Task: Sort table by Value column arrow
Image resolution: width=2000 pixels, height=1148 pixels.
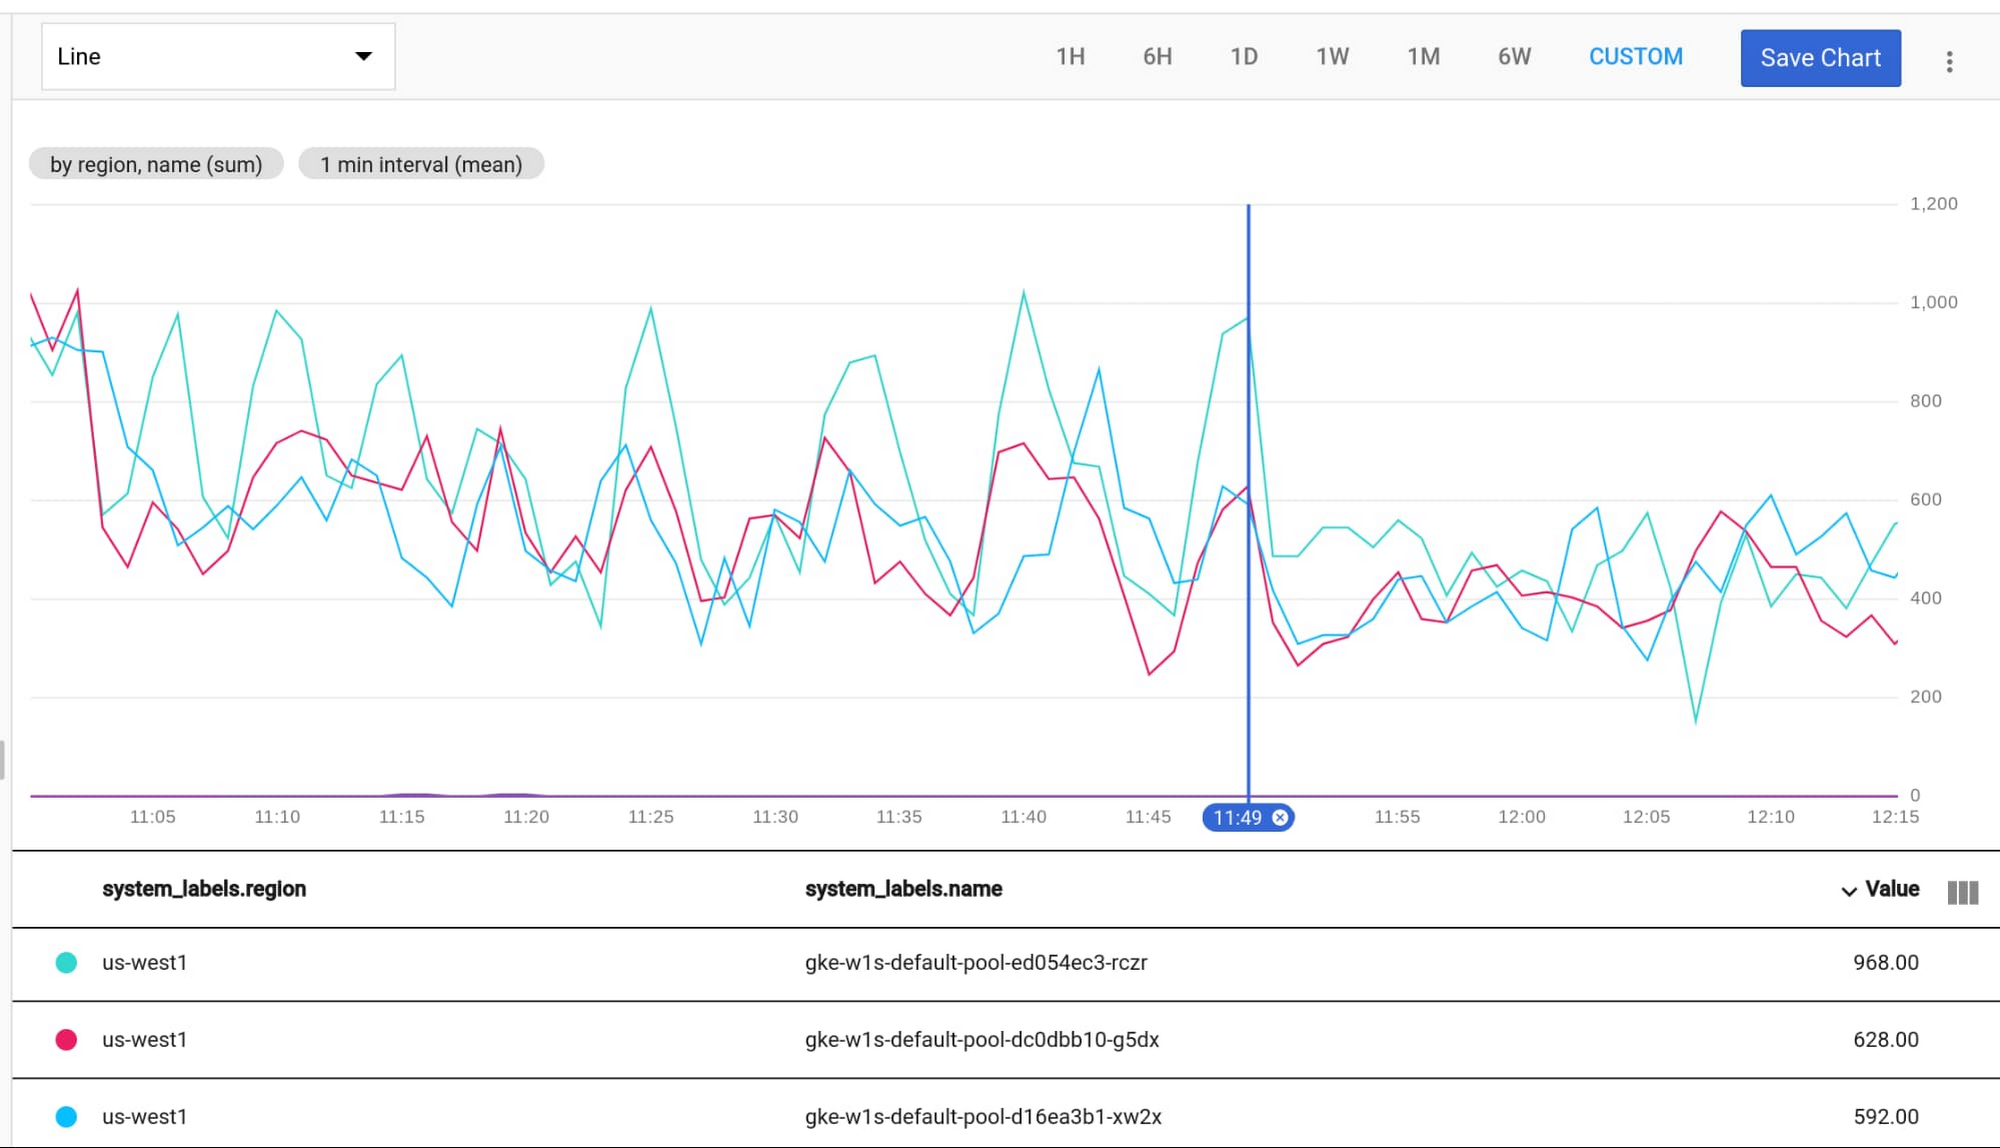Action: 1849,891
